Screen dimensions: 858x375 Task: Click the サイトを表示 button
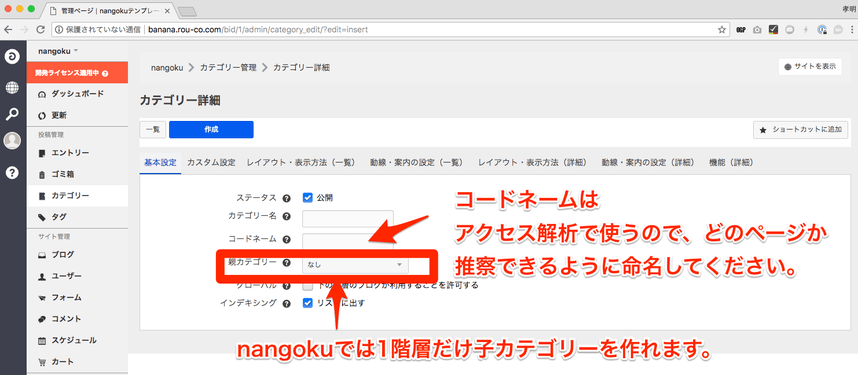pos(810,67)
